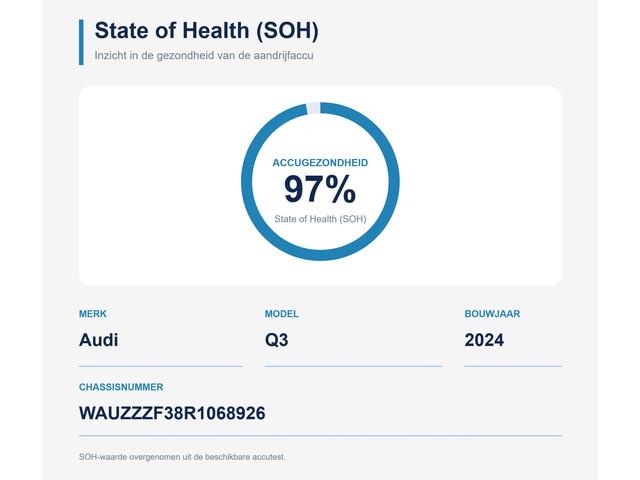This screenshot has width=640, height=480.
Task: Click the blue accent bar beside heading
Action: (81, 42)
